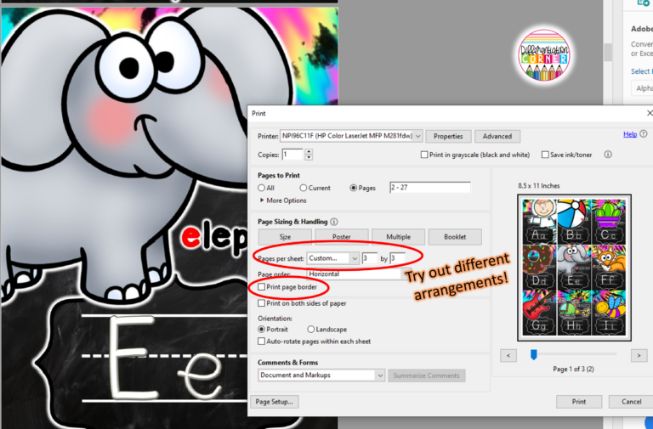Select the Size sizing option
This screenshot has width=653, height=429.
[285, 237]
